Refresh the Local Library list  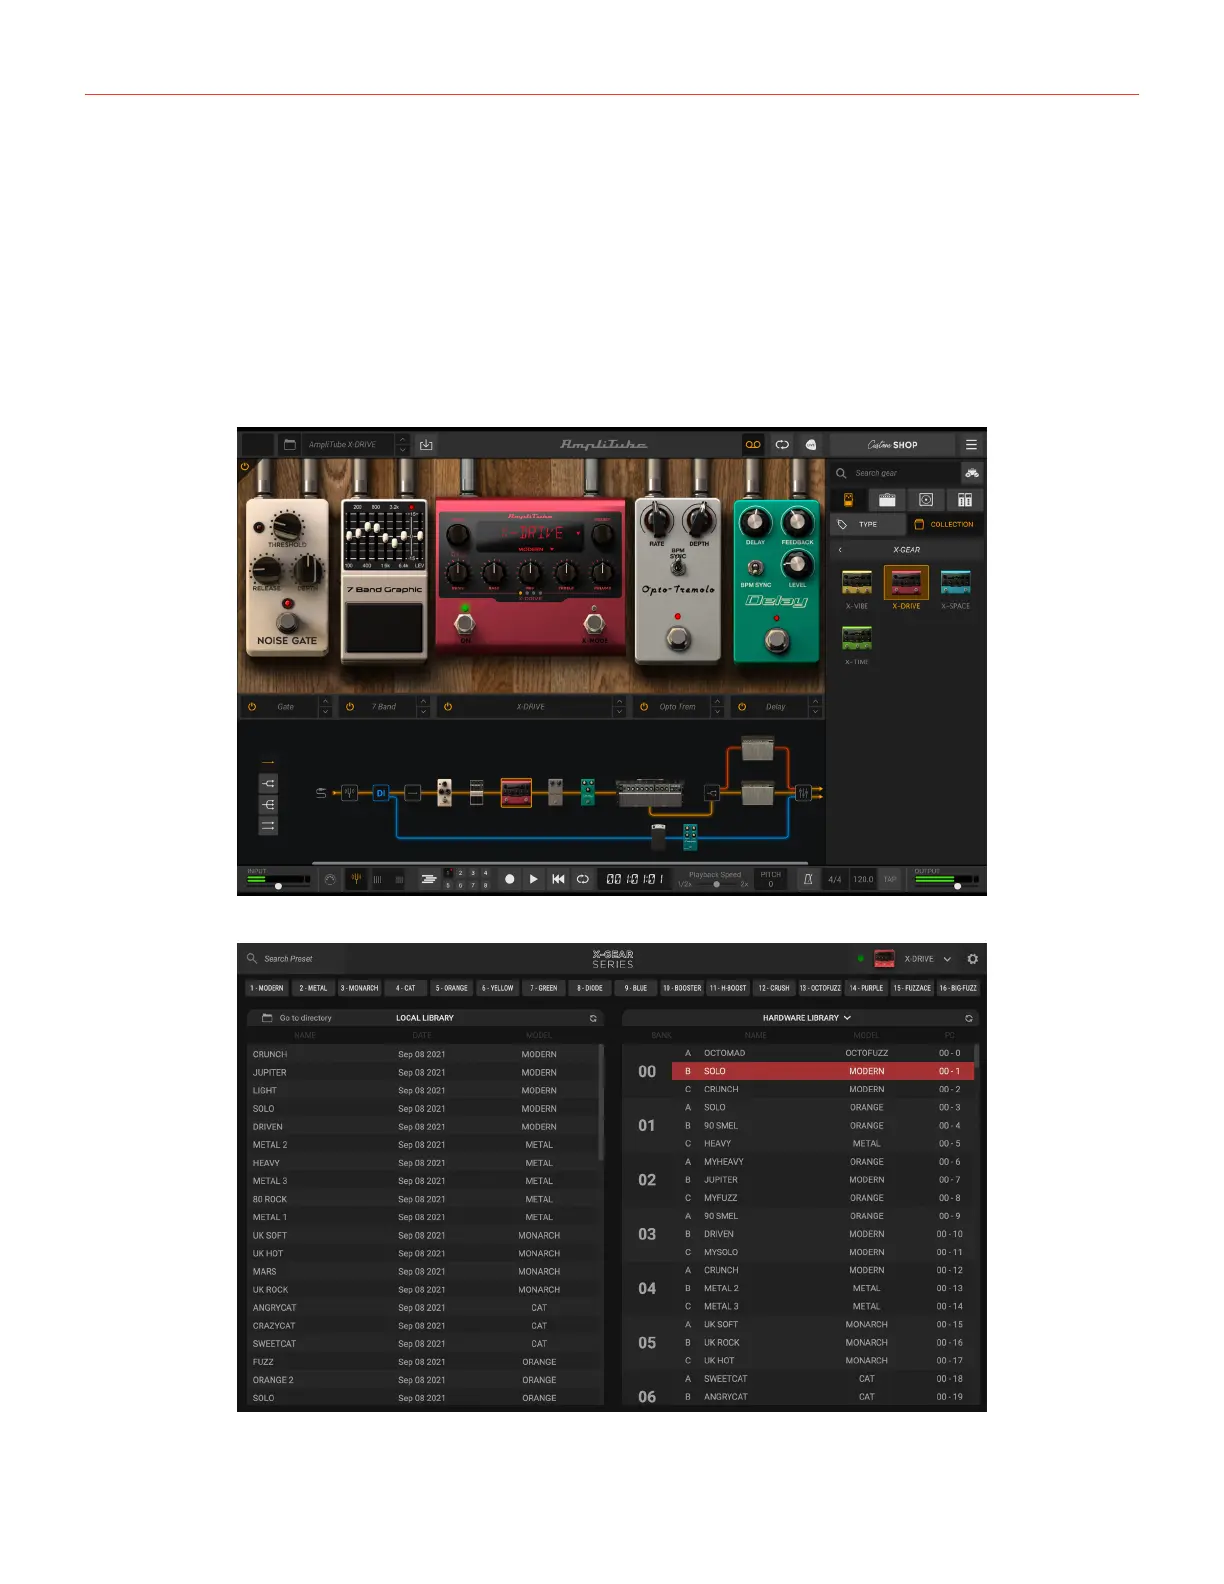click(593, 1018)
